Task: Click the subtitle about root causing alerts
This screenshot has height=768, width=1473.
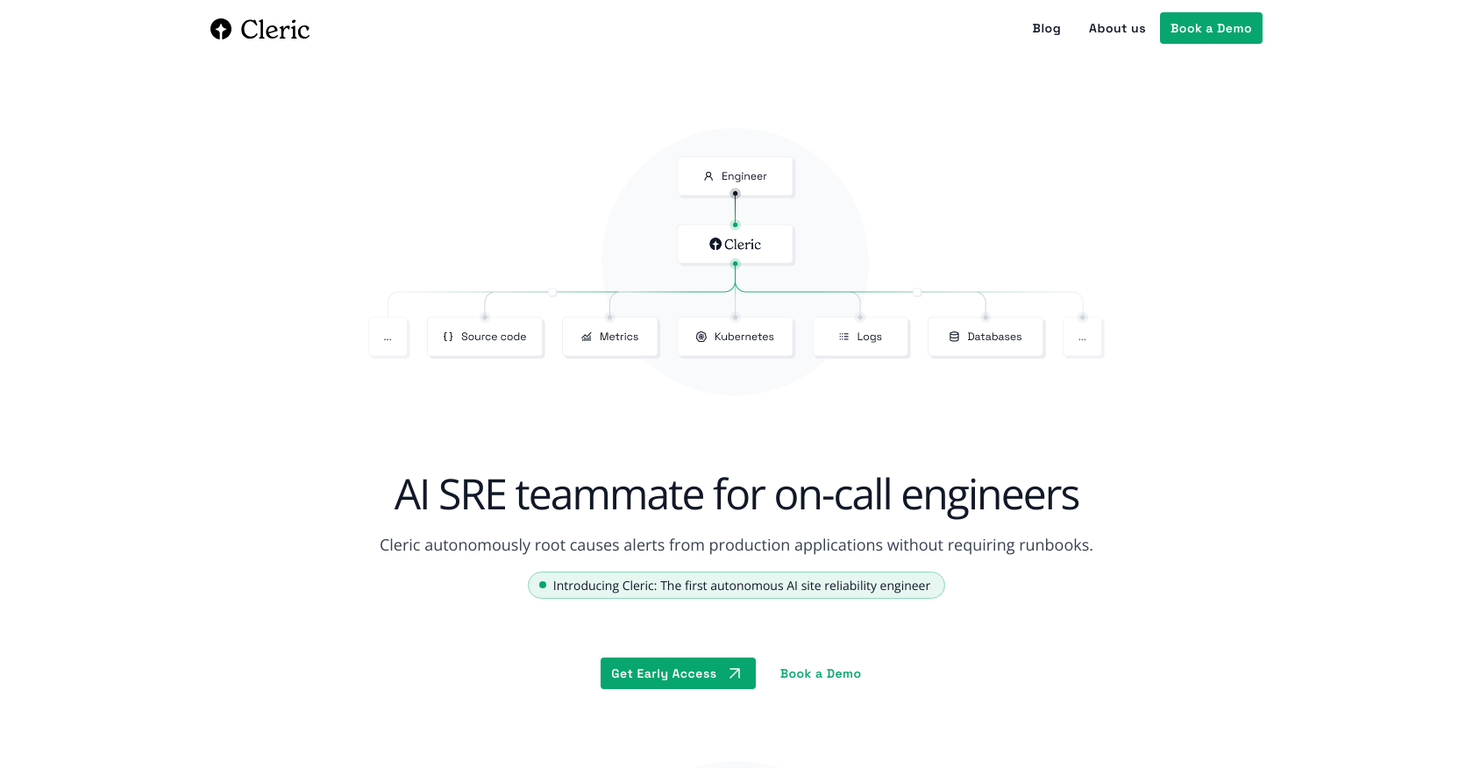Action: [x=736, y=545]
